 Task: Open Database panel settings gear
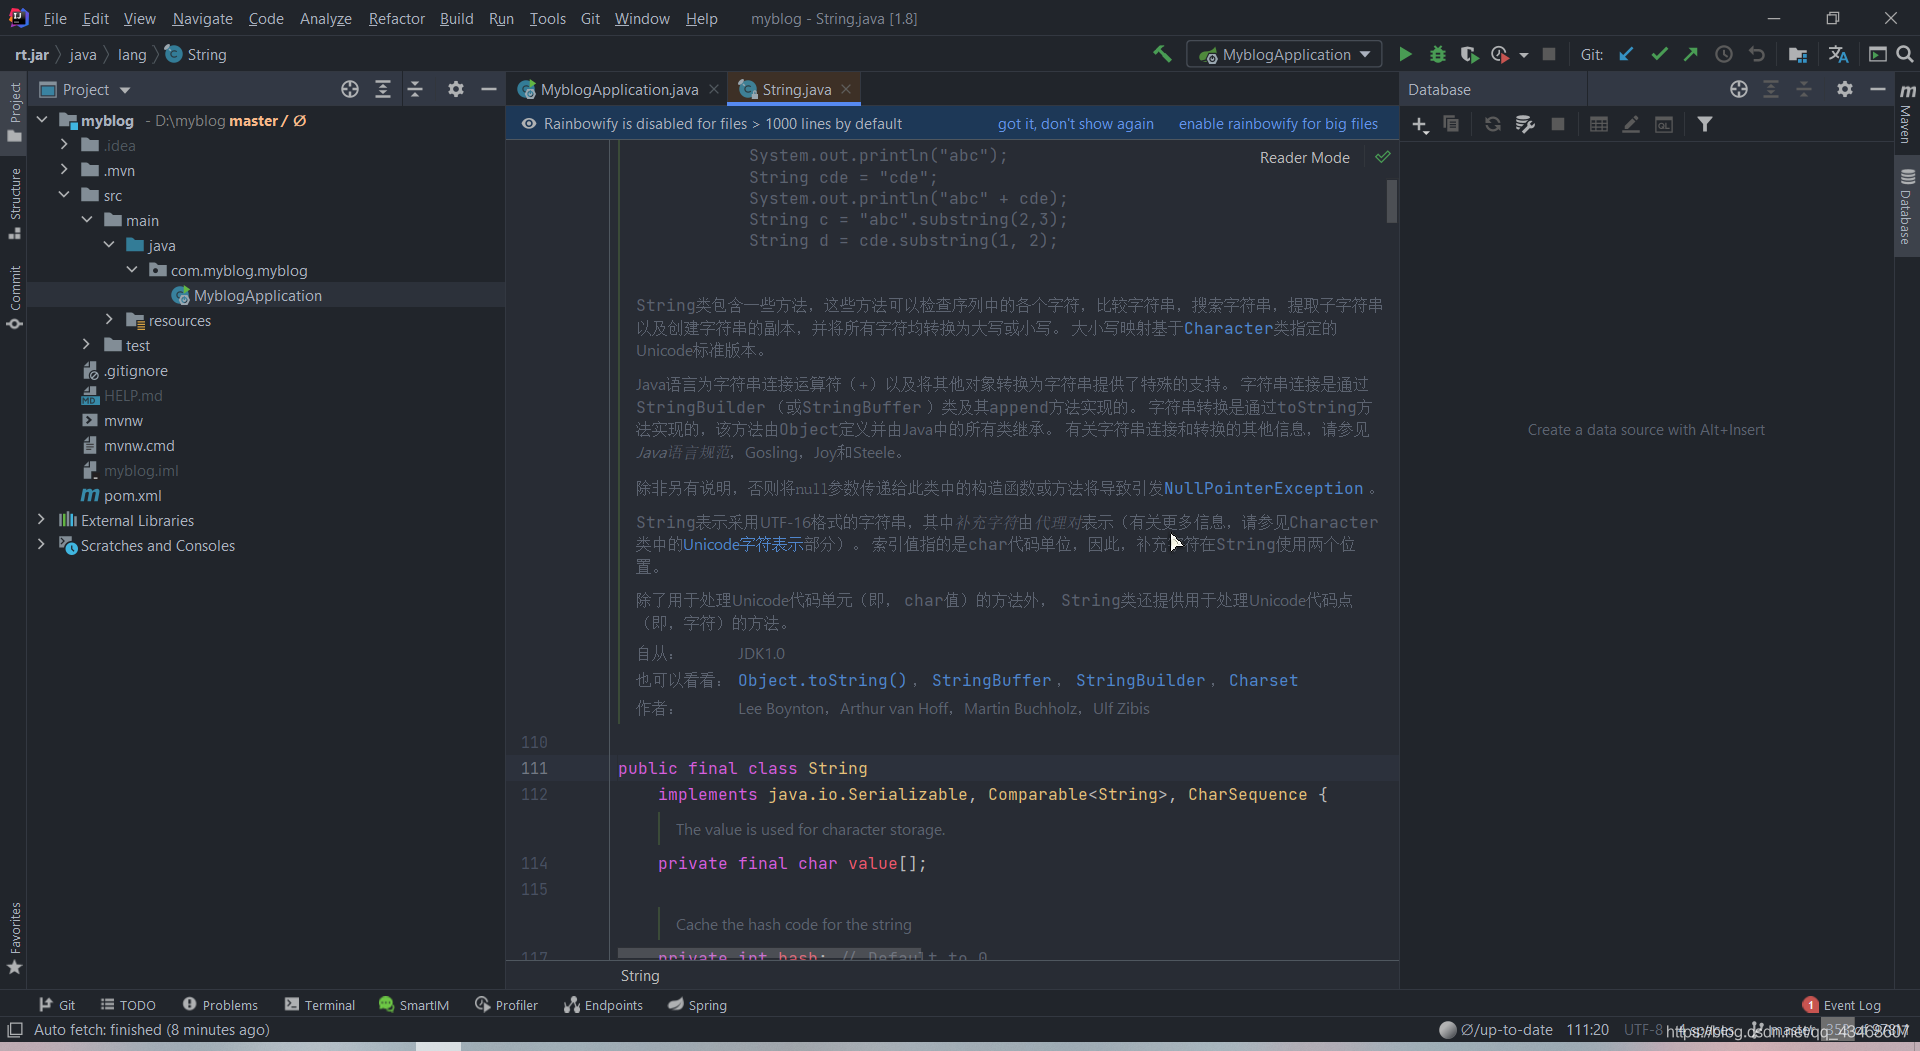pyautogui.click(x=1845, y=89)
